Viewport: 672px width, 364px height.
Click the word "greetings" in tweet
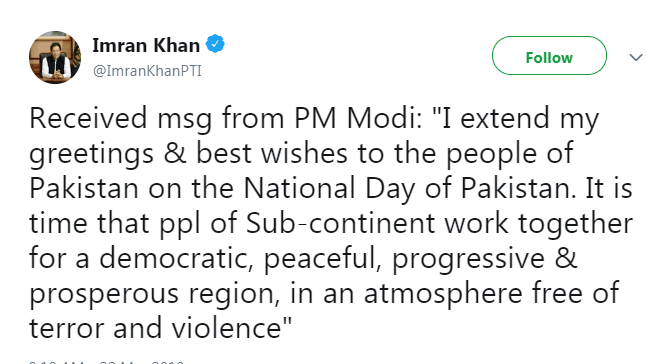[x=91, y=154]
